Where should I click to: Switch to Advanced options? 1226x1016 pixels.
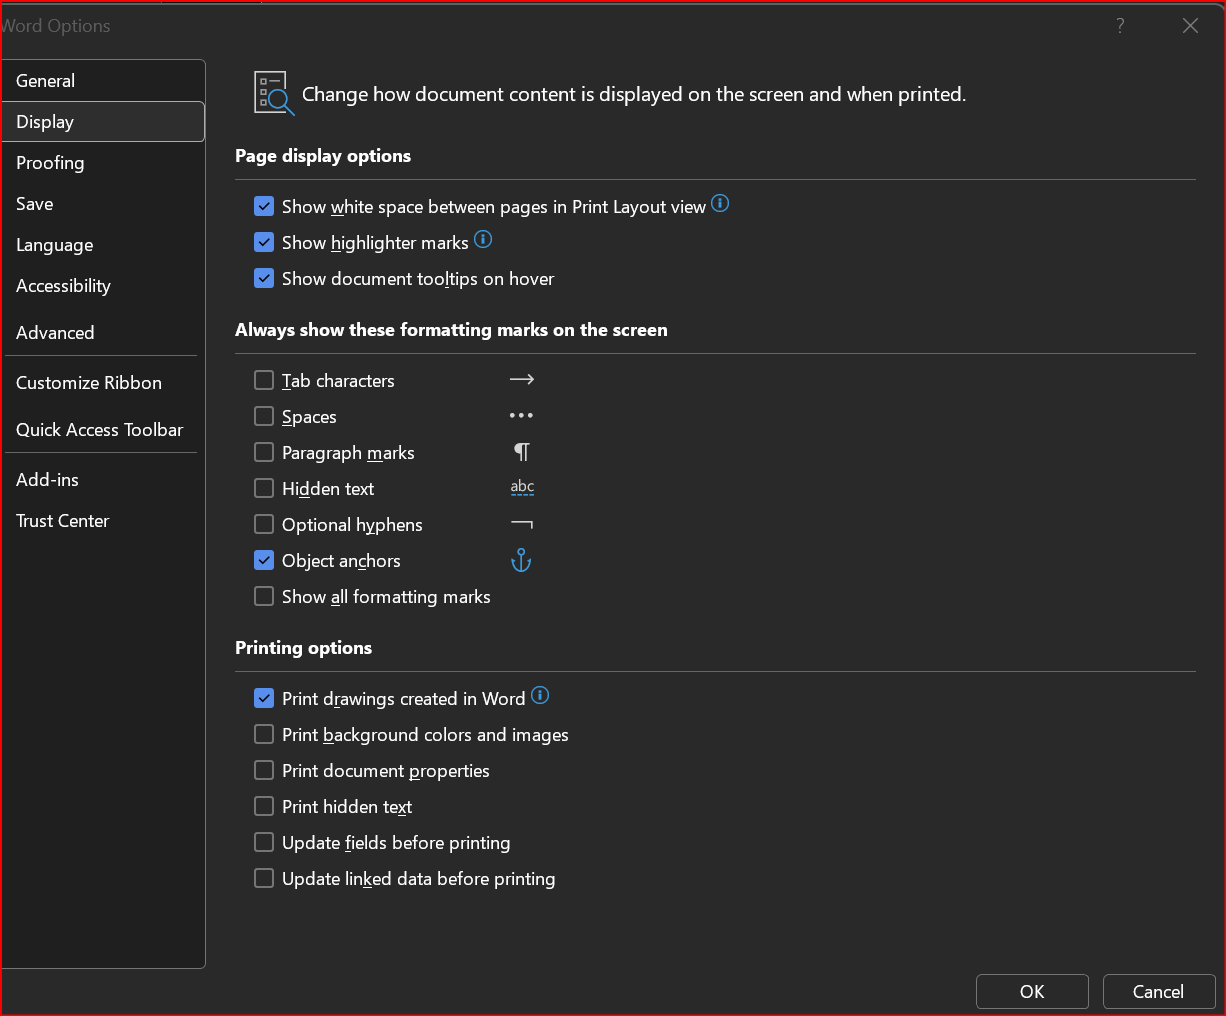click(103, 333)
